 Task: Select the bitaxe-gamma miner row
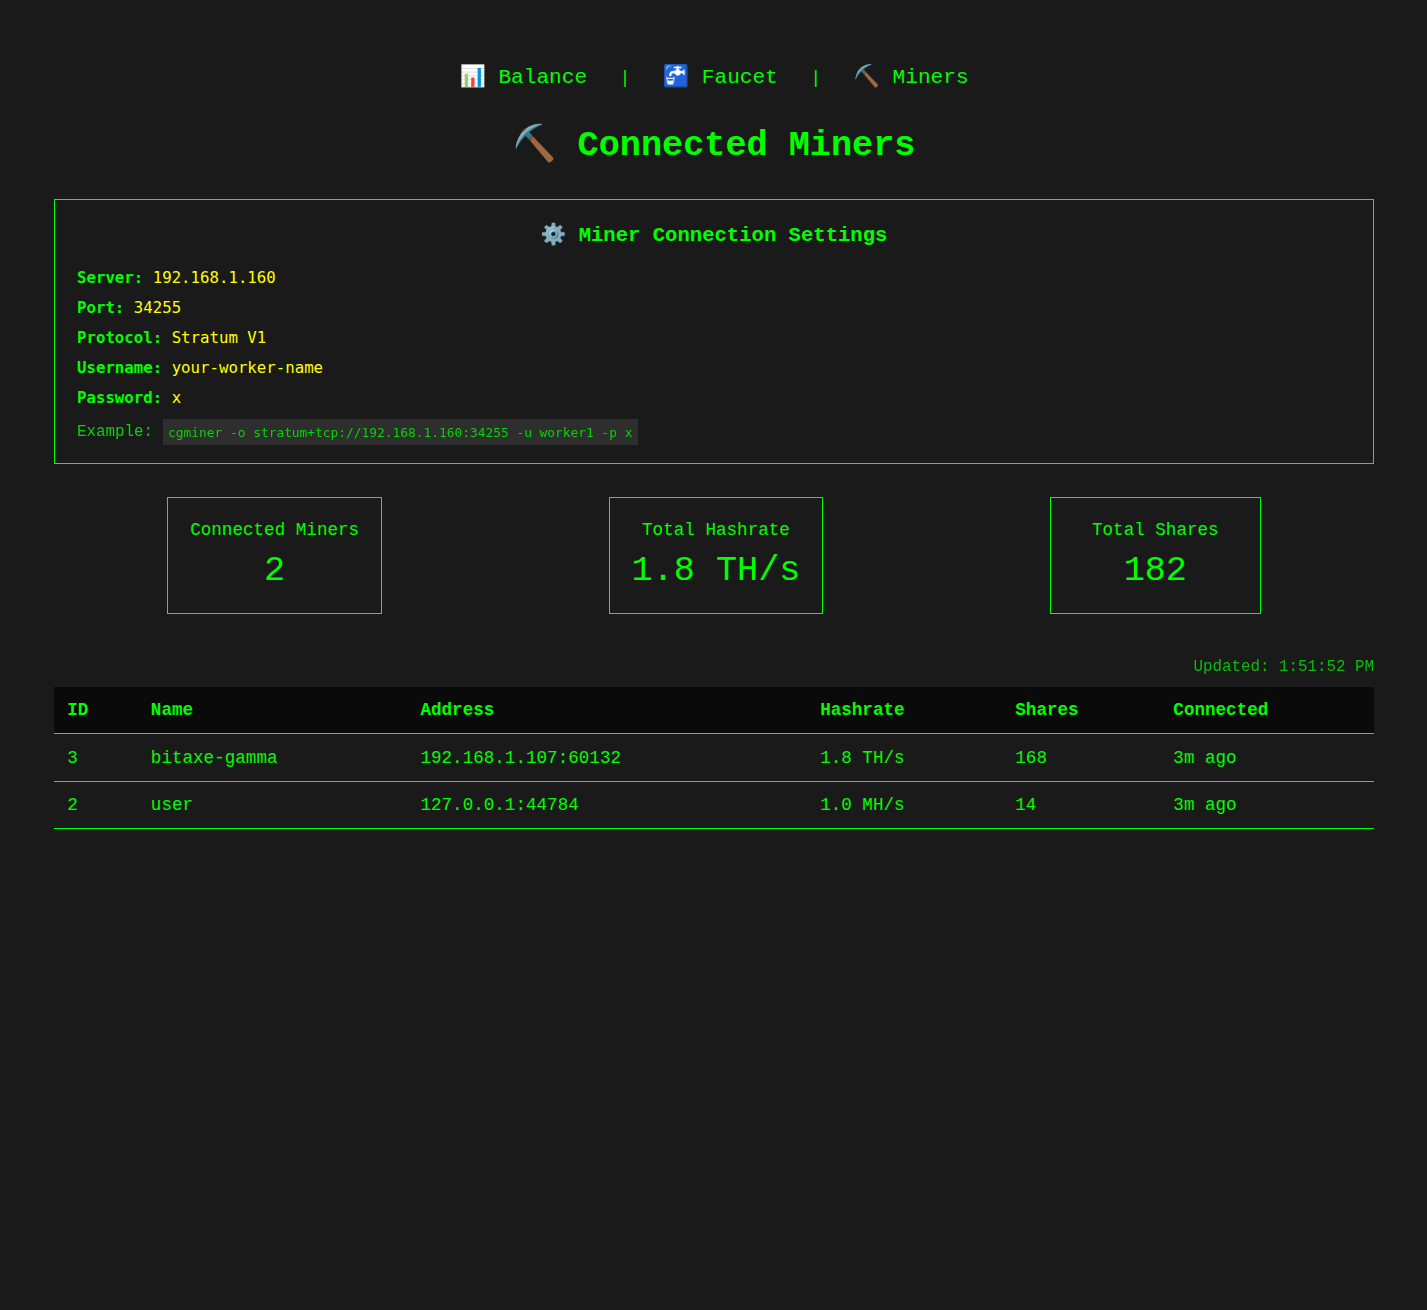click(214, 758)
